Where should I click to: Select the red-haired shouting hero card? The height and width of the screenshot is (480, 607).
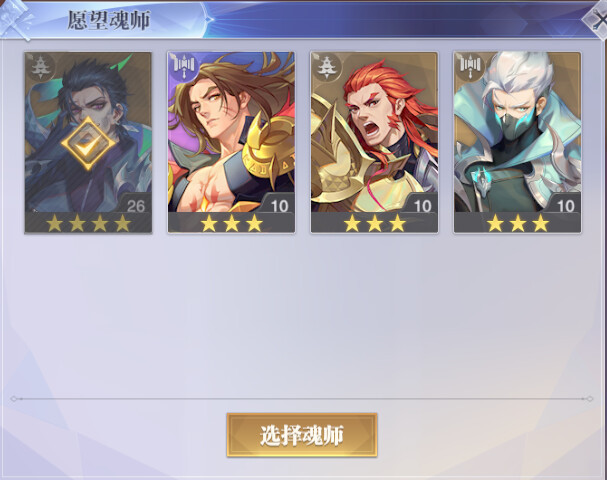(374, 142)
